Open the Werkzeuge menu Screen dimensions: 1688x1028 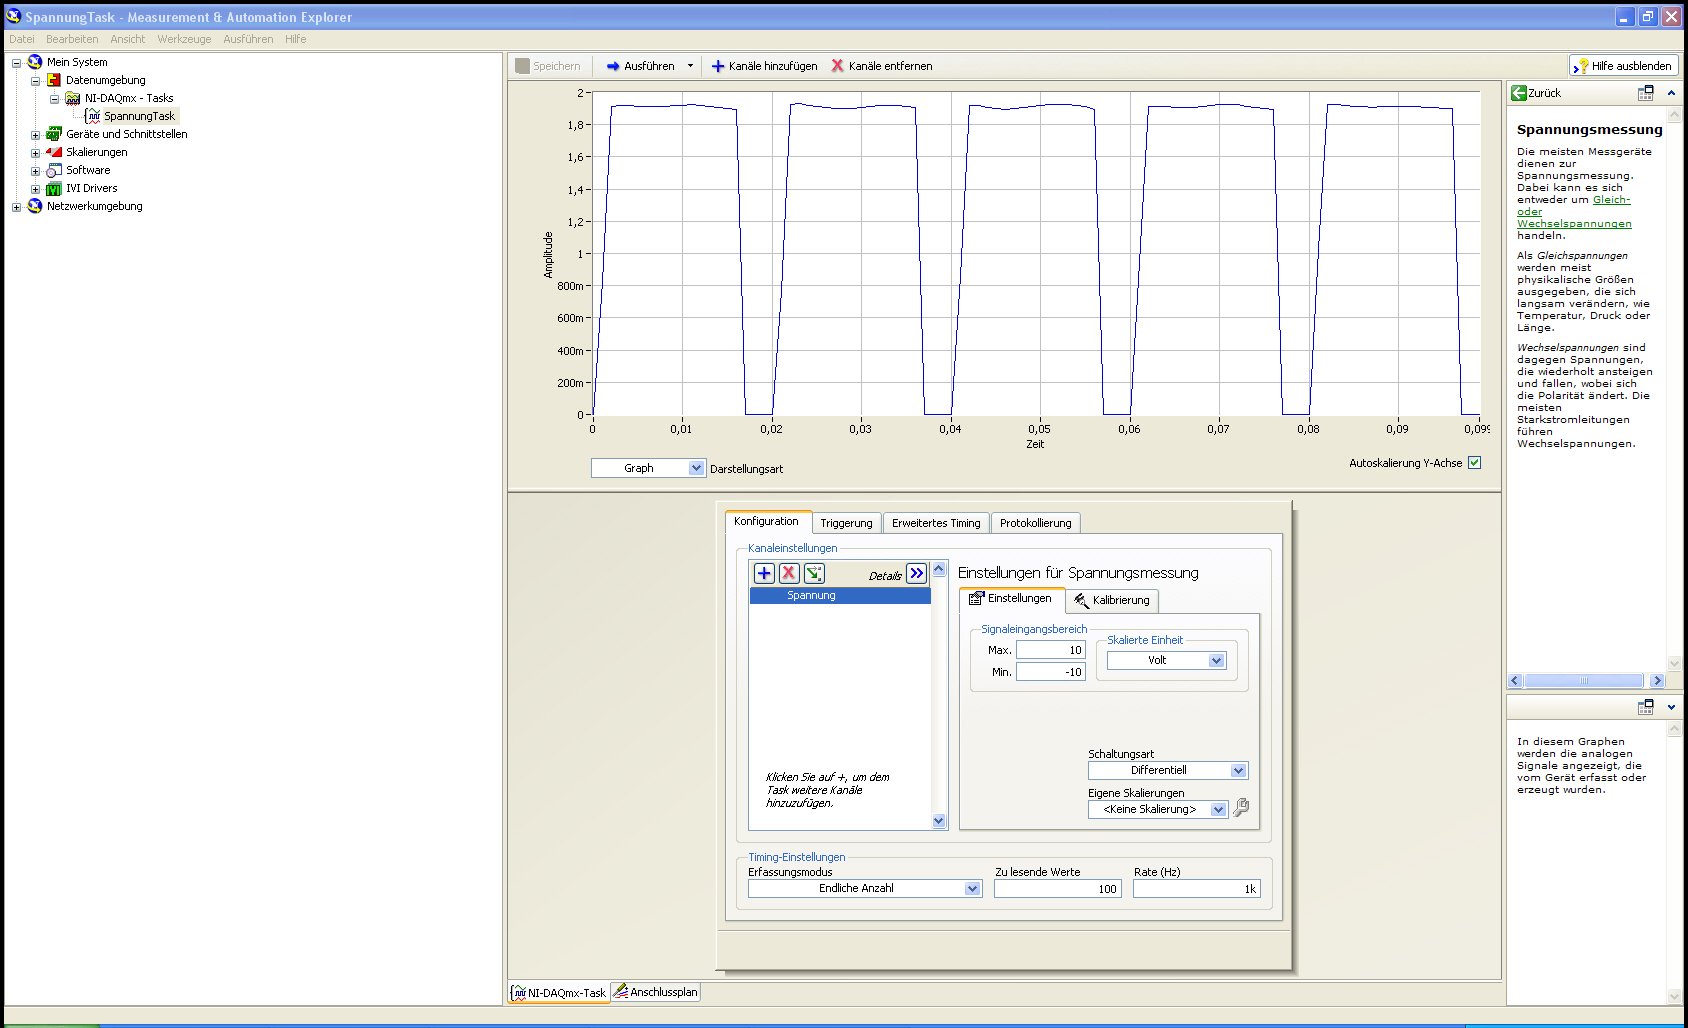pyautogui.click(x=184, y=39)
